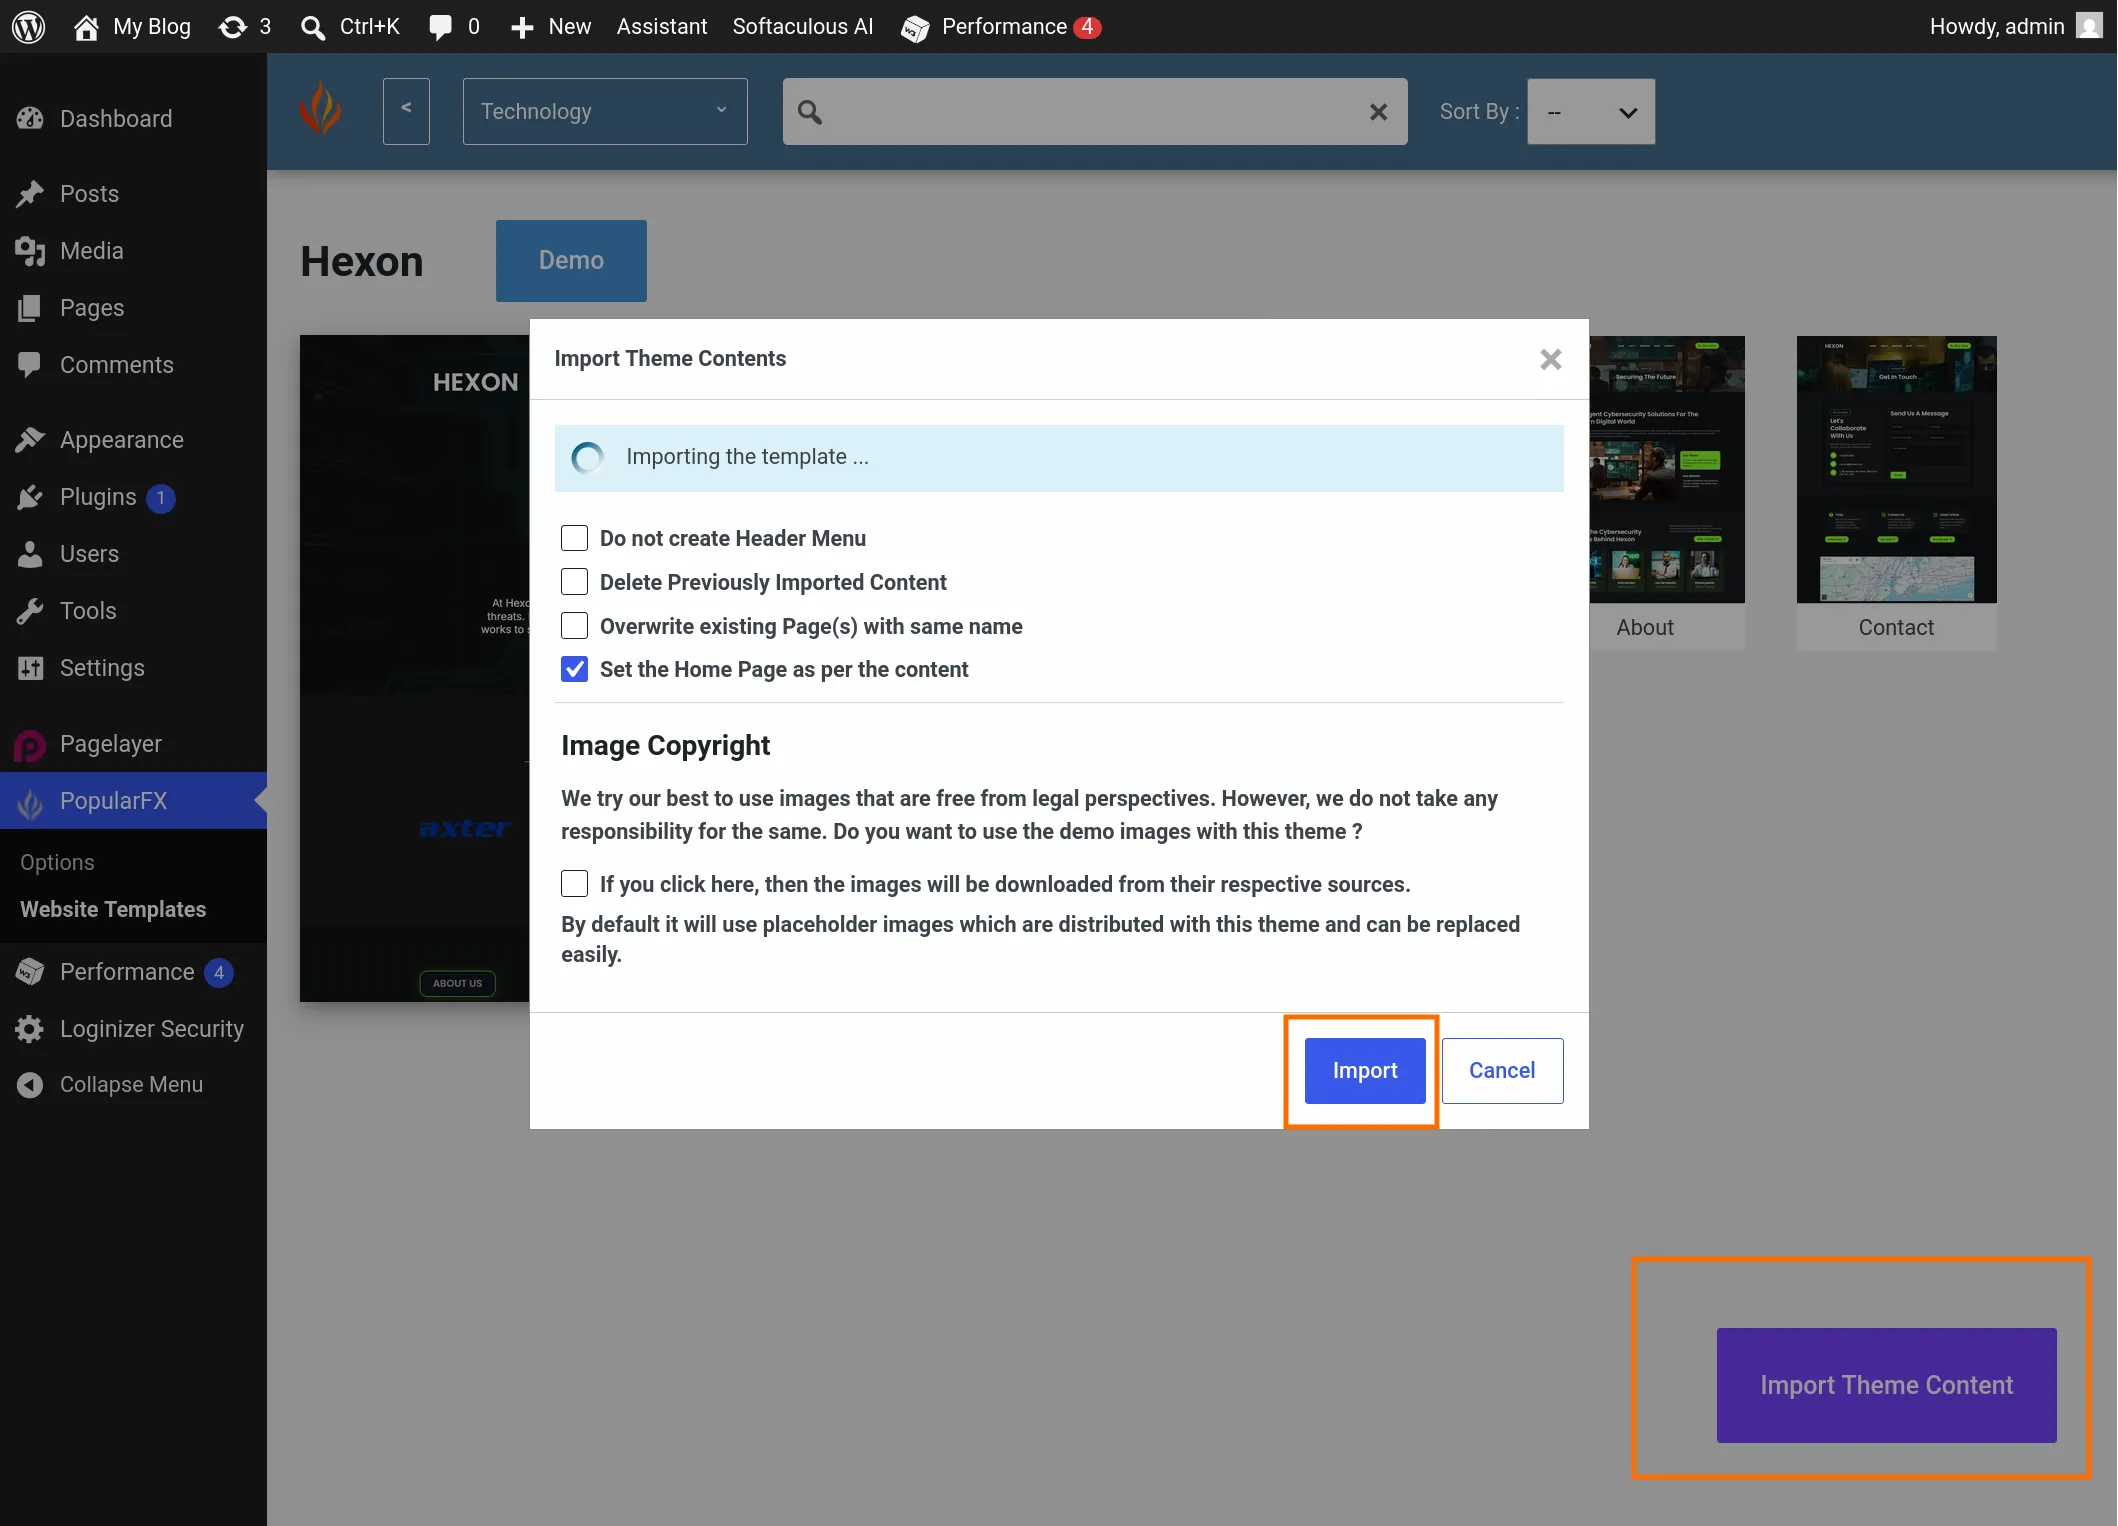The image size is (2118, 1526).
Task: Click the Performance speed icon in admin bar
Action: point(915,28)
